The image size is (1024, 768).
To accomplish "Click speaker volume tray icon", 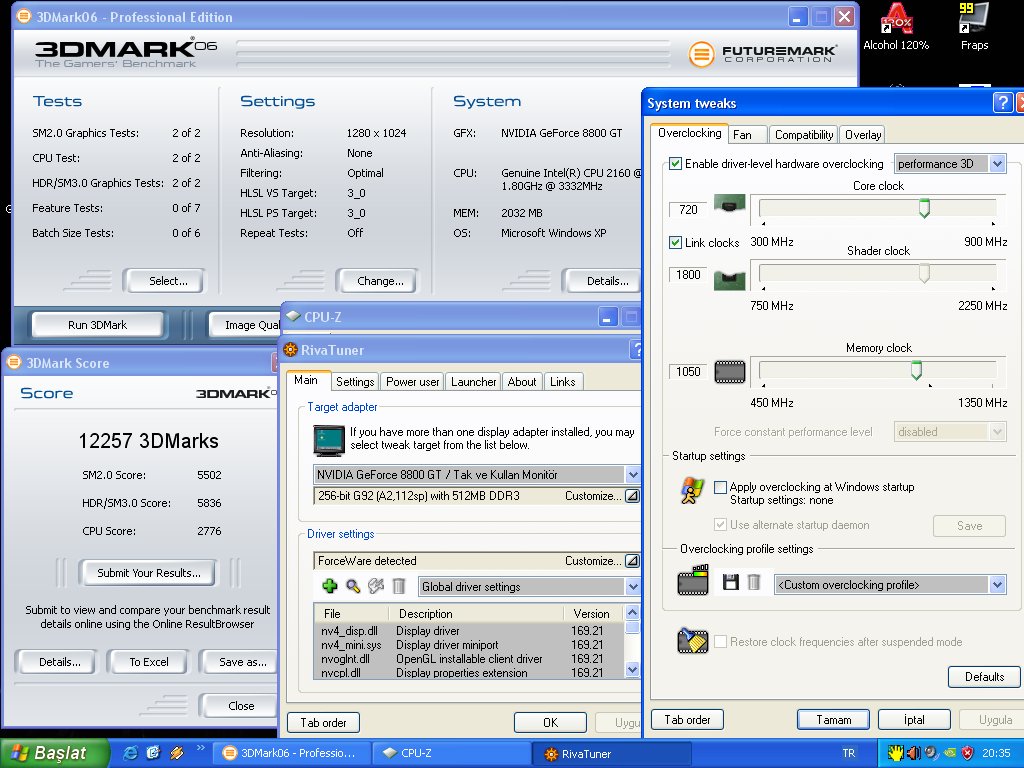I will [913, 753].
